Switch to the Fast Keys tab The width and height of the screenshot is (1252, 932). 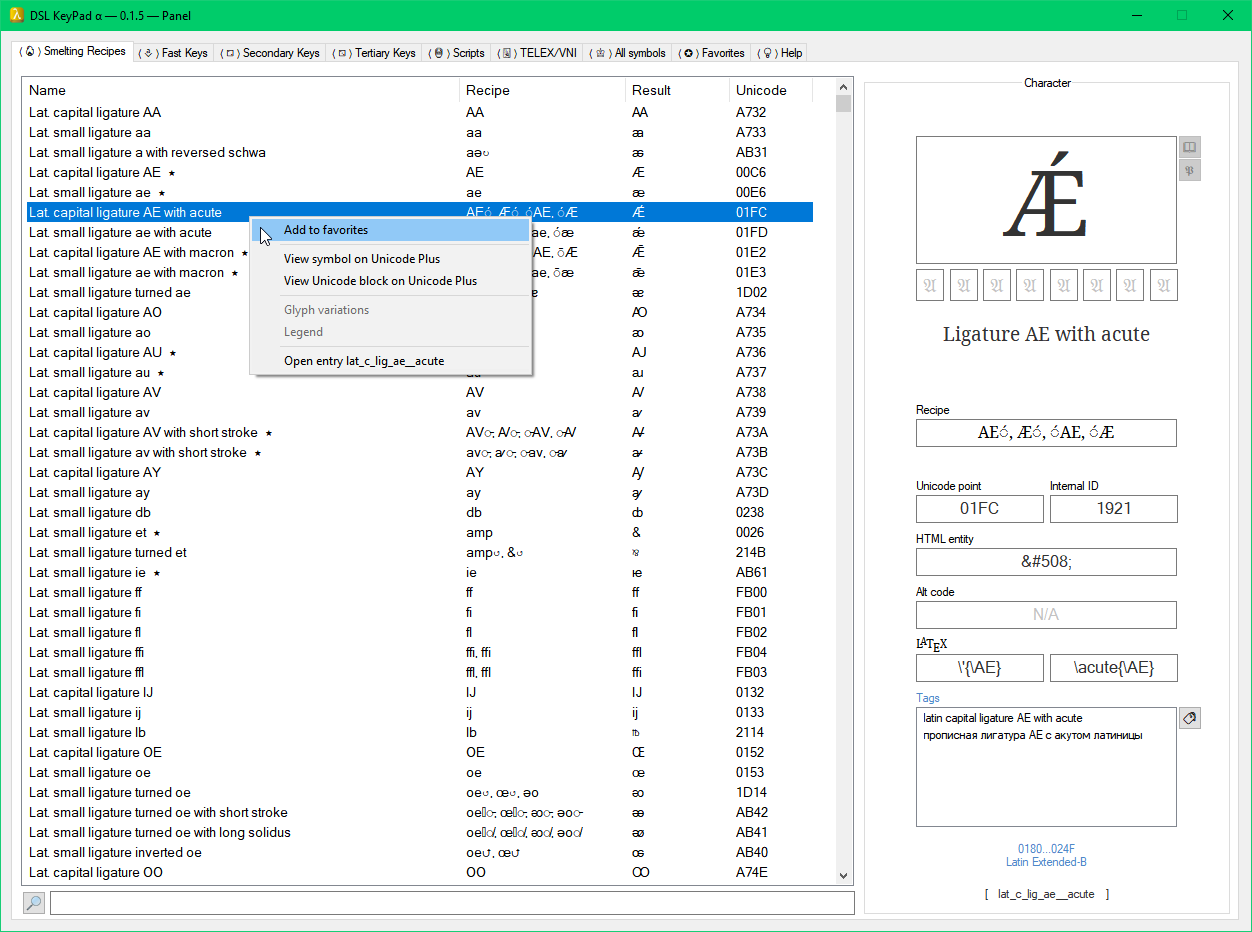176,53
